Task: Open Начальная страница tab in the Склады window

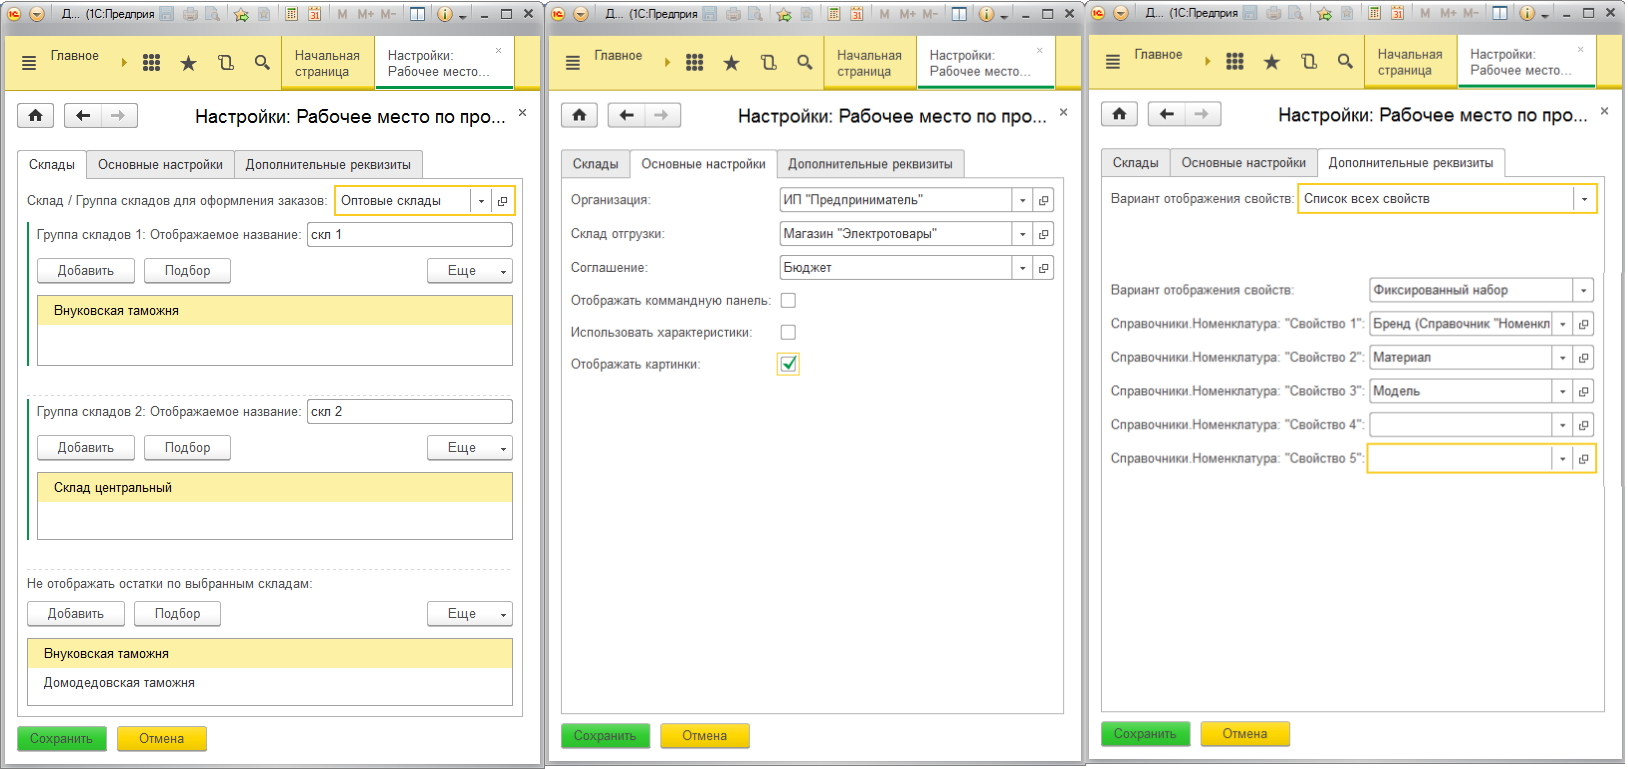Action: pyautogui.click(x=327, y=63)
